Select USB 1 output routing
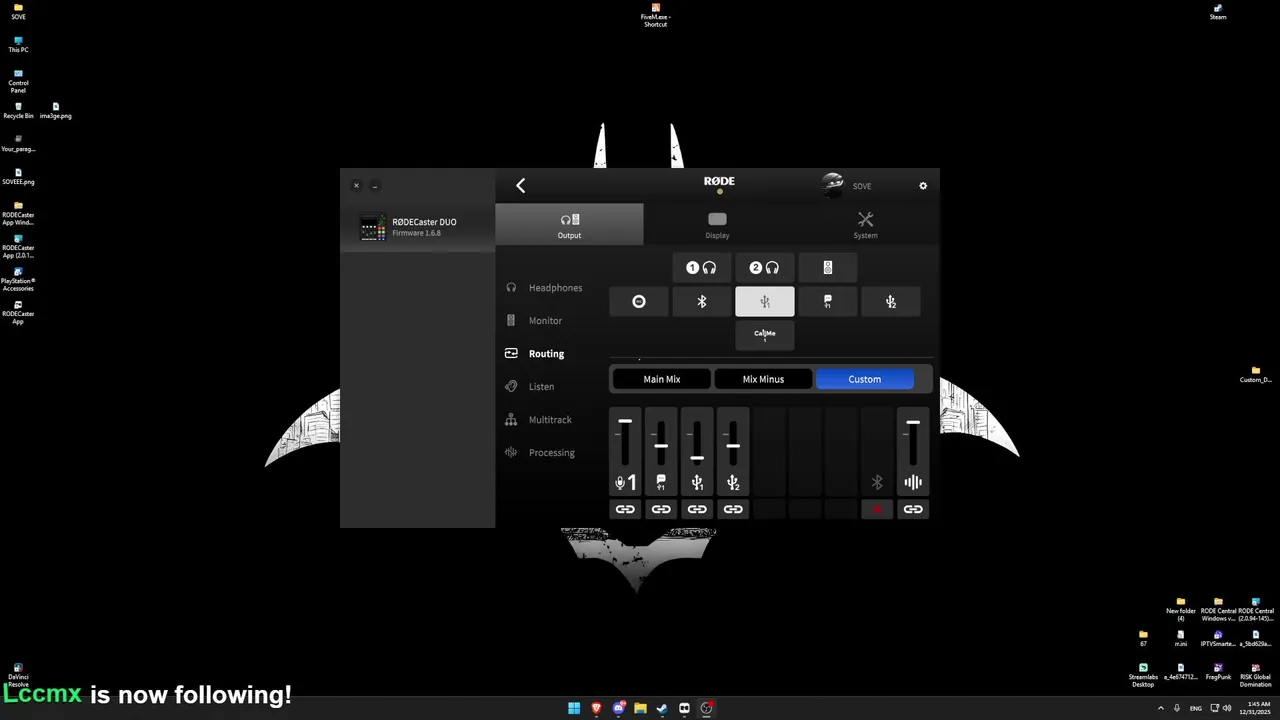1280x720 pixels. (x=765, y=302)
